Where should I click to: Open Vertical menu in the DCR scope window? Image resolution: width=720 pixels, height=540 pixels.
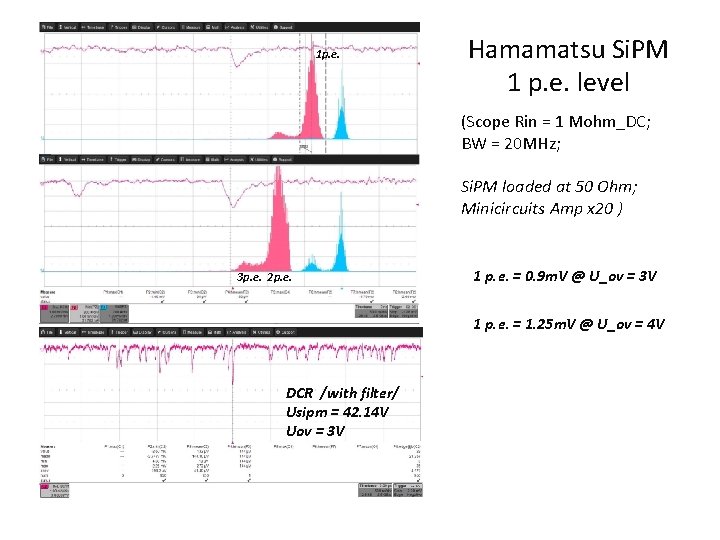(x=68, y=332)
